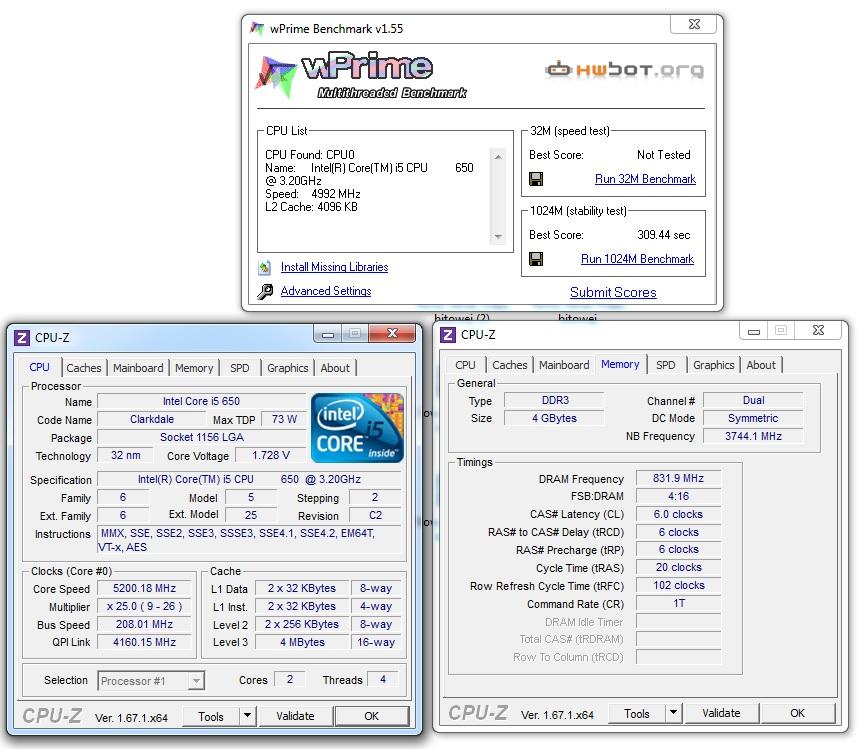Viewport: 866px width, 749px height.
Task: Open Install Missing Libraries link
Action: click(334, 267)
